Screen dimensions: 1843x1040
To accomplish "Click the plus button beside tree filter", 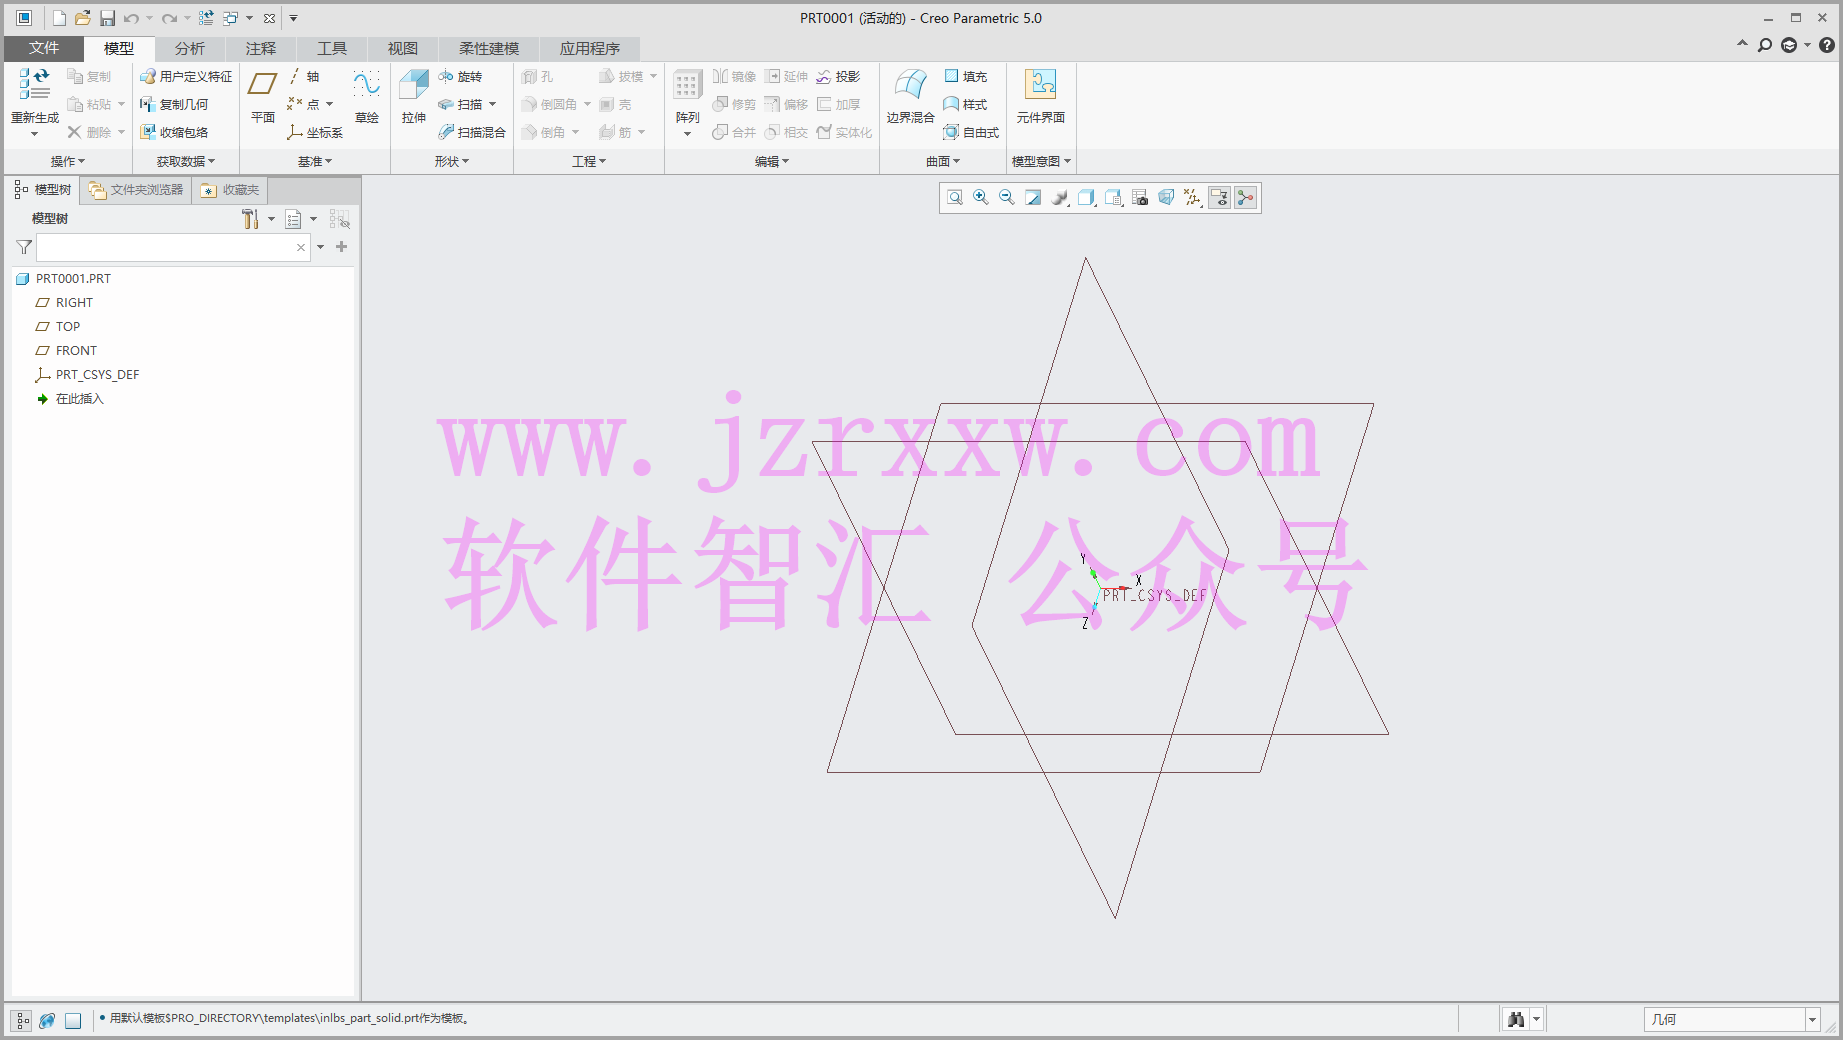I will tap(342, 247).
